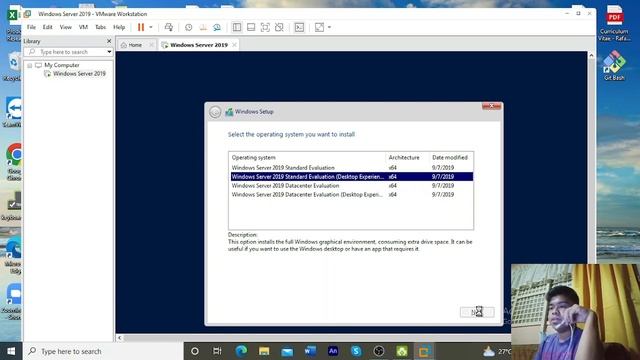Image resolution: width=640 pixels, height=360 pixels.
Task: Open the View menu
Action: 66,27
